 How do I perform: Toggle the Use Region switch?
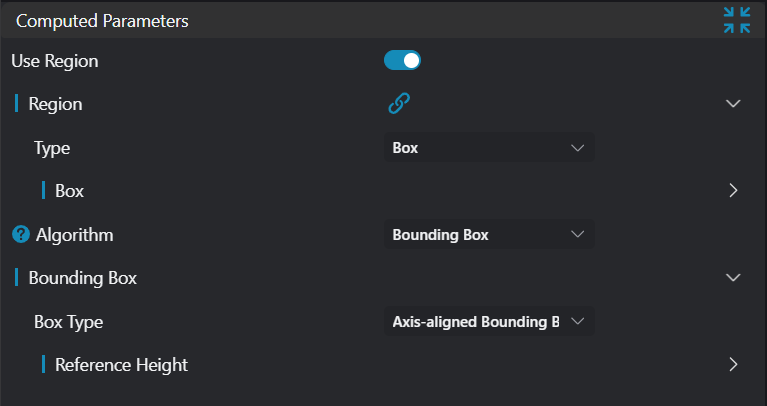(x=402, y=61)
